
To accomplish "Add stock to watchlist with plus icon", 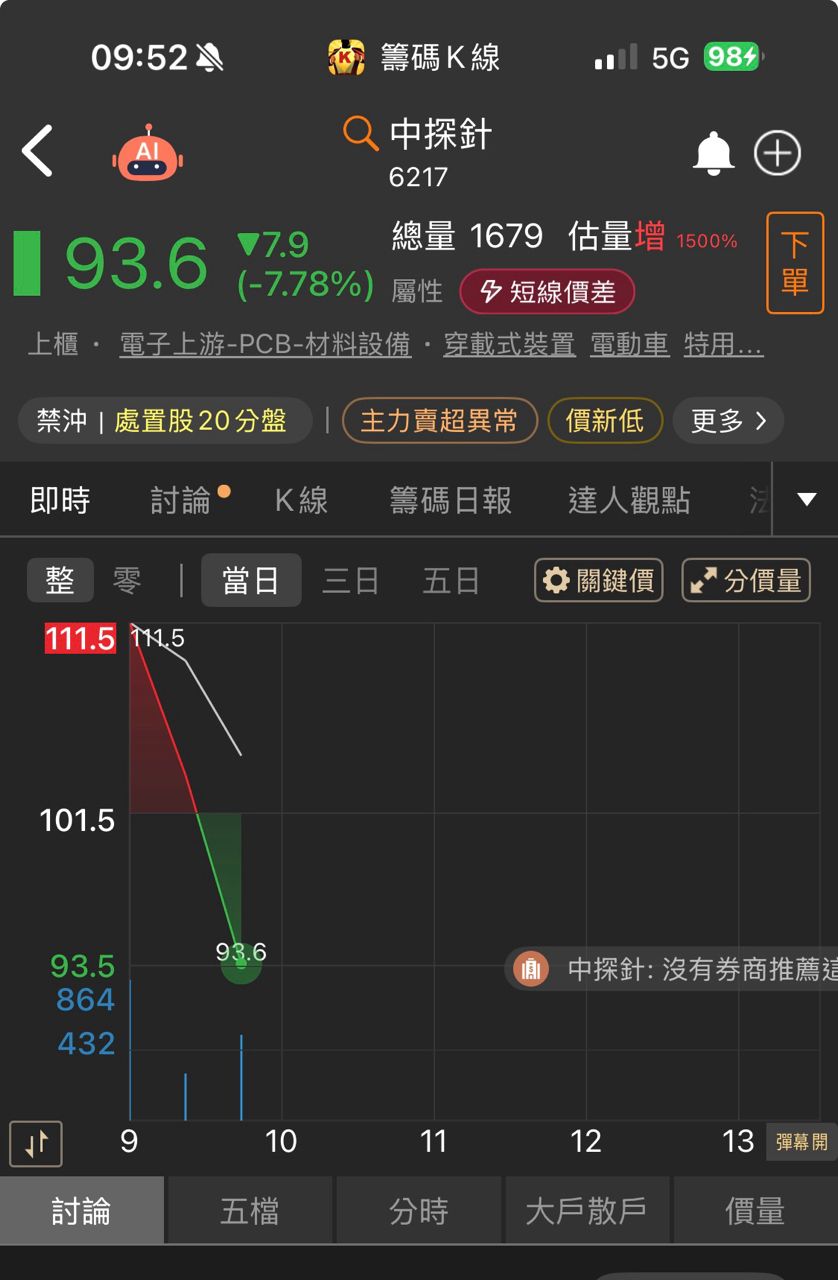I will [x=777, y=153].
